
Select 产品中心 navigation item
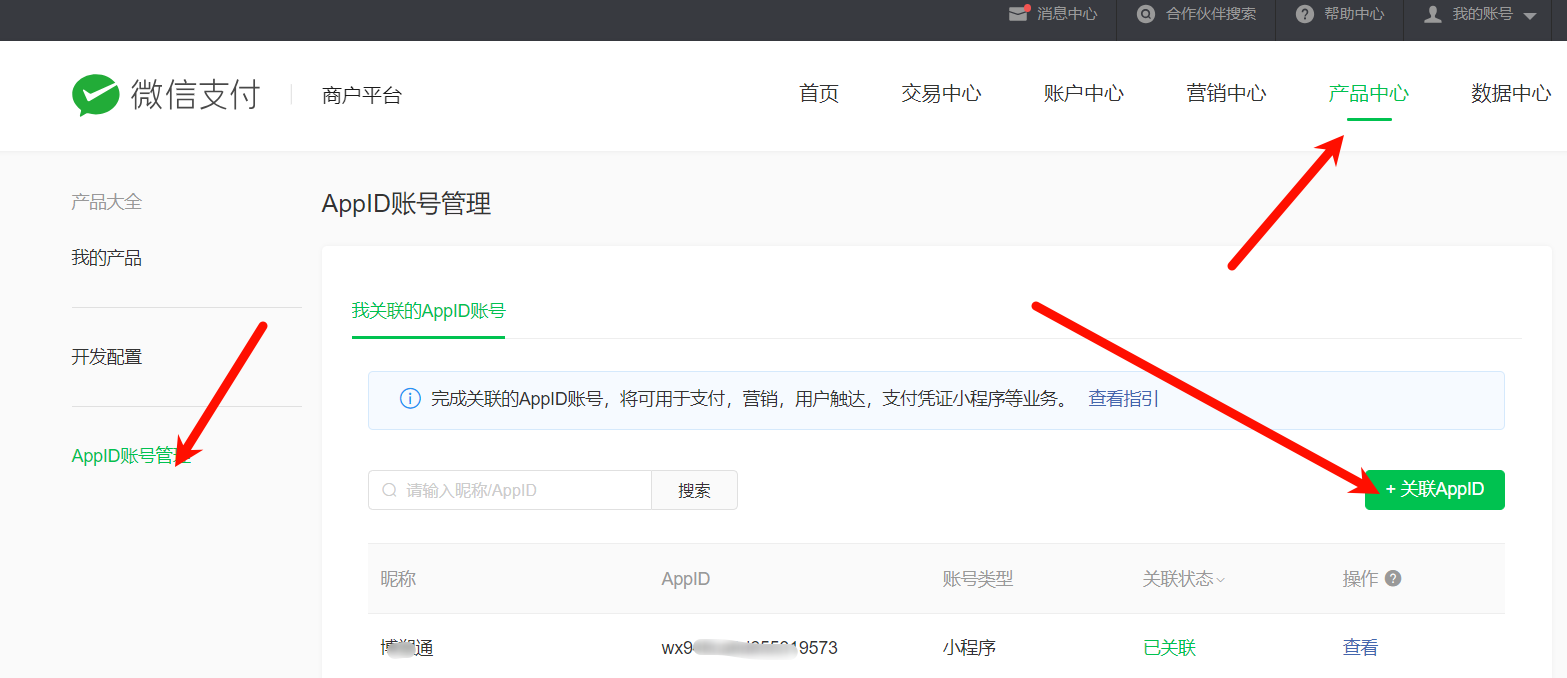pos(1369,94)
